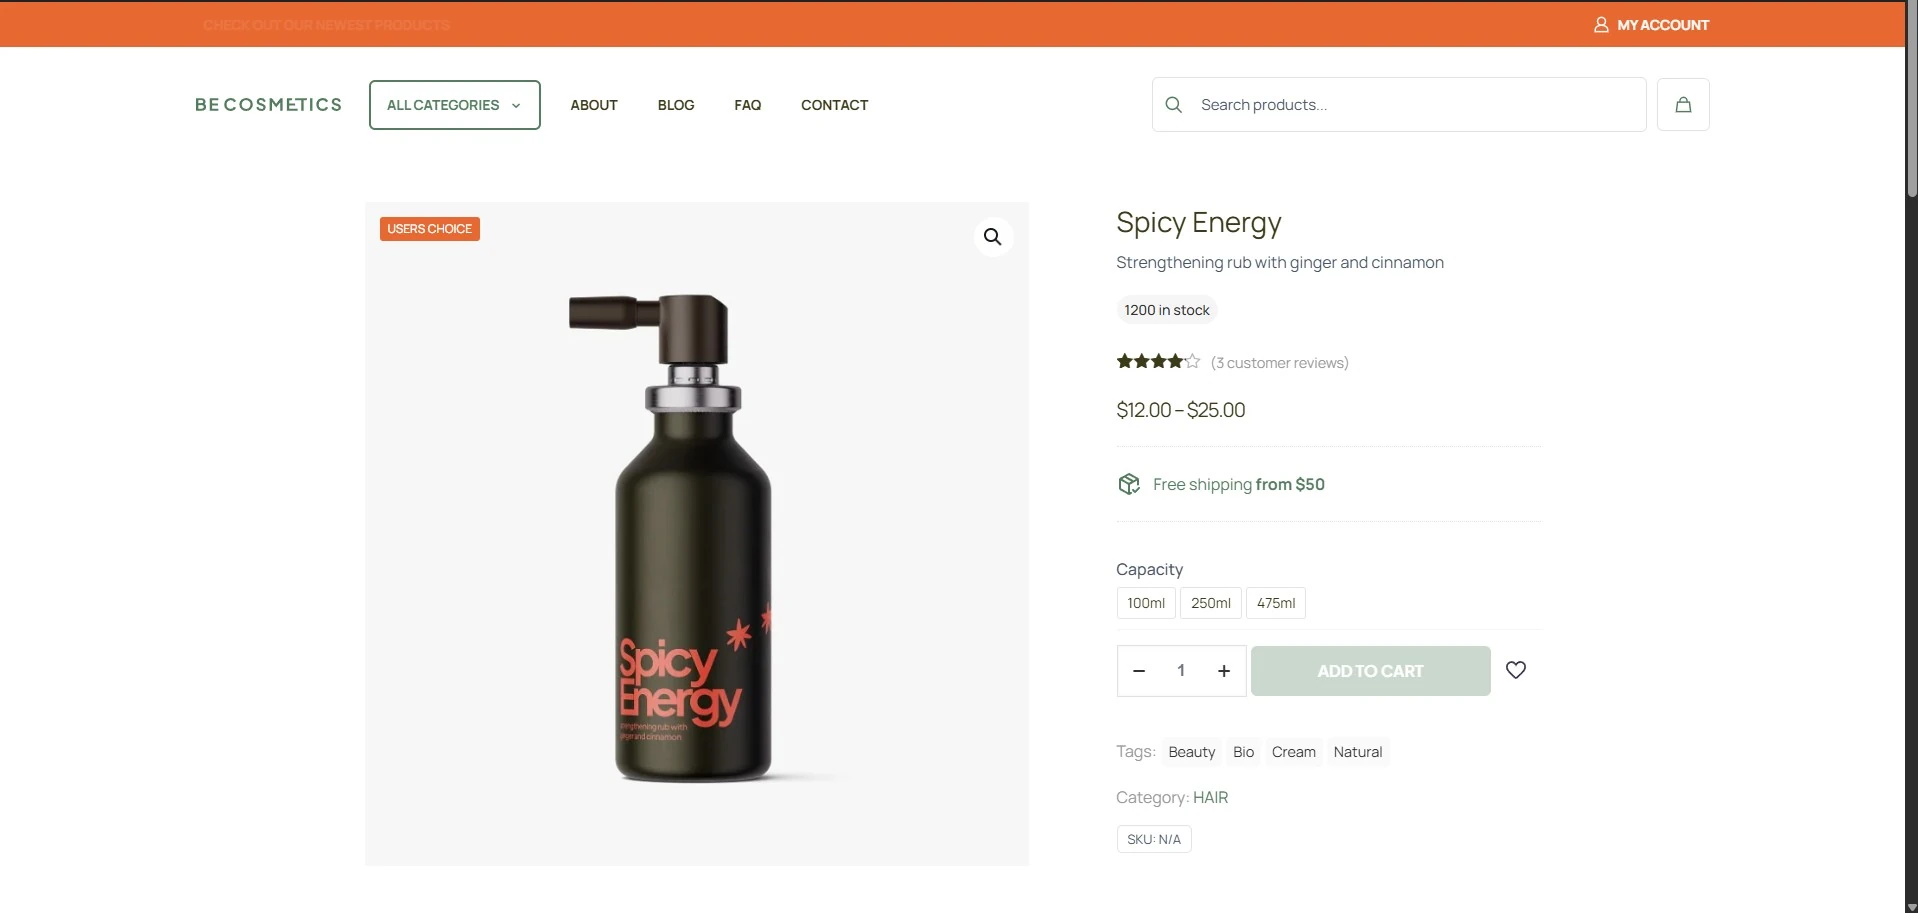This screenshot has height=913, width=1918.
Task: Click the free shipping box icon
Action: coord(1129,484)
